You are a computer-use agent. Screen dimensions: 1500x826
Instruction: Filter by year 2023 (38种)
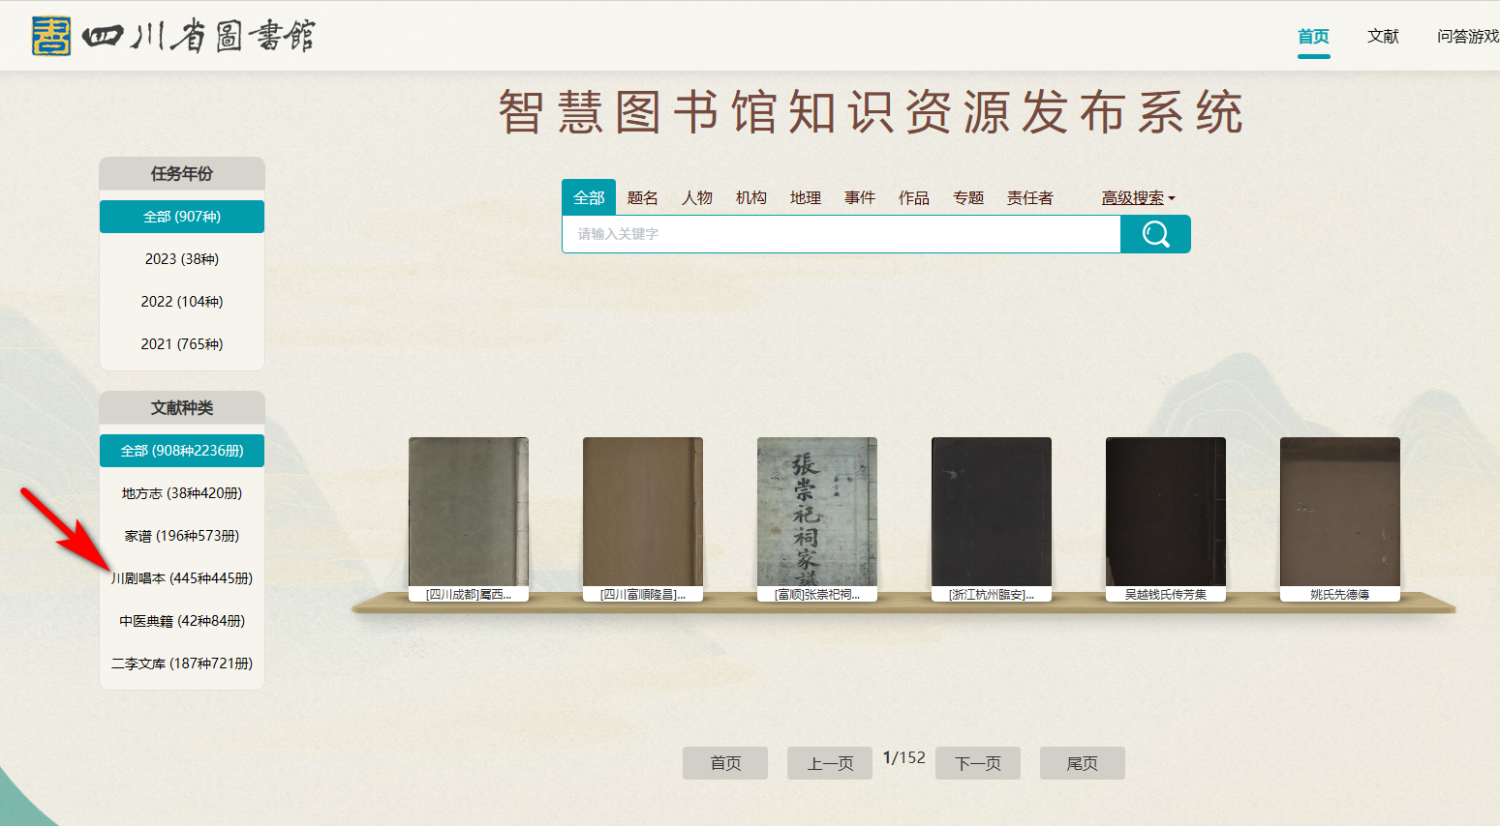pyautogui.click(x=182, y=259)
